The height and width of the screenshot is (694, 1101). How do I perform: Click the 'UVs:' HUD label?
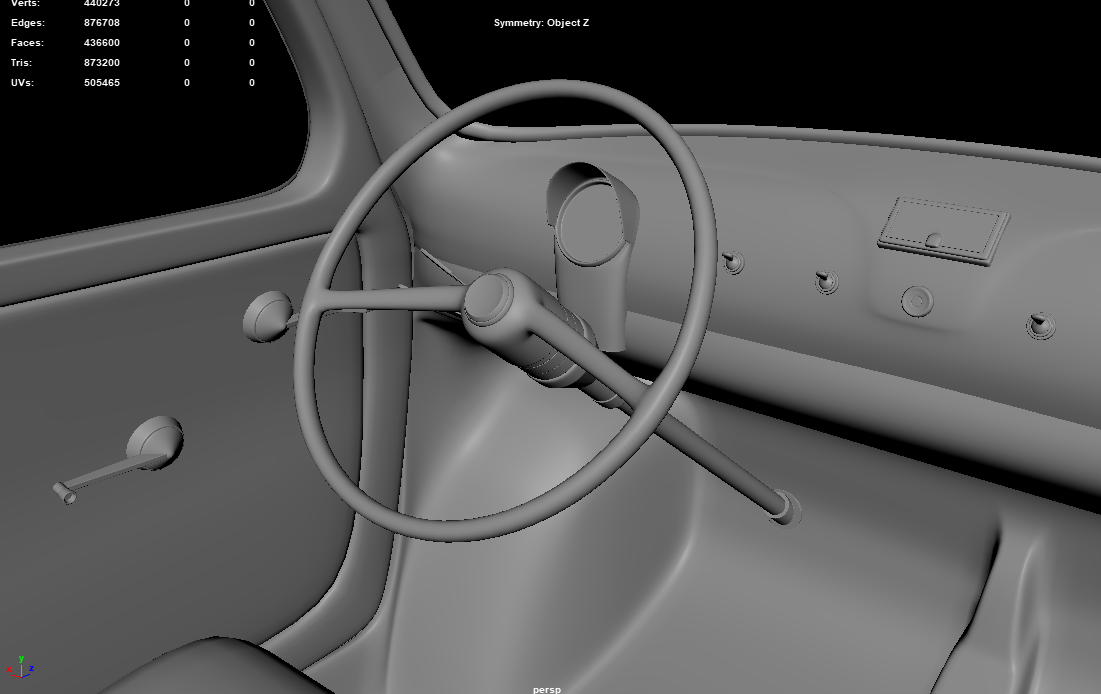(x=22, y=82)
